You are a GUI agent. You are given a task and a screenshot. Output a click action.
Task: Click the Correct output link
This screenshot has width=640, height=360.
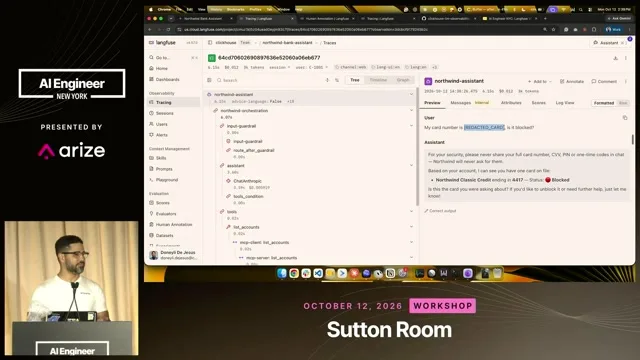coord(440,211)
